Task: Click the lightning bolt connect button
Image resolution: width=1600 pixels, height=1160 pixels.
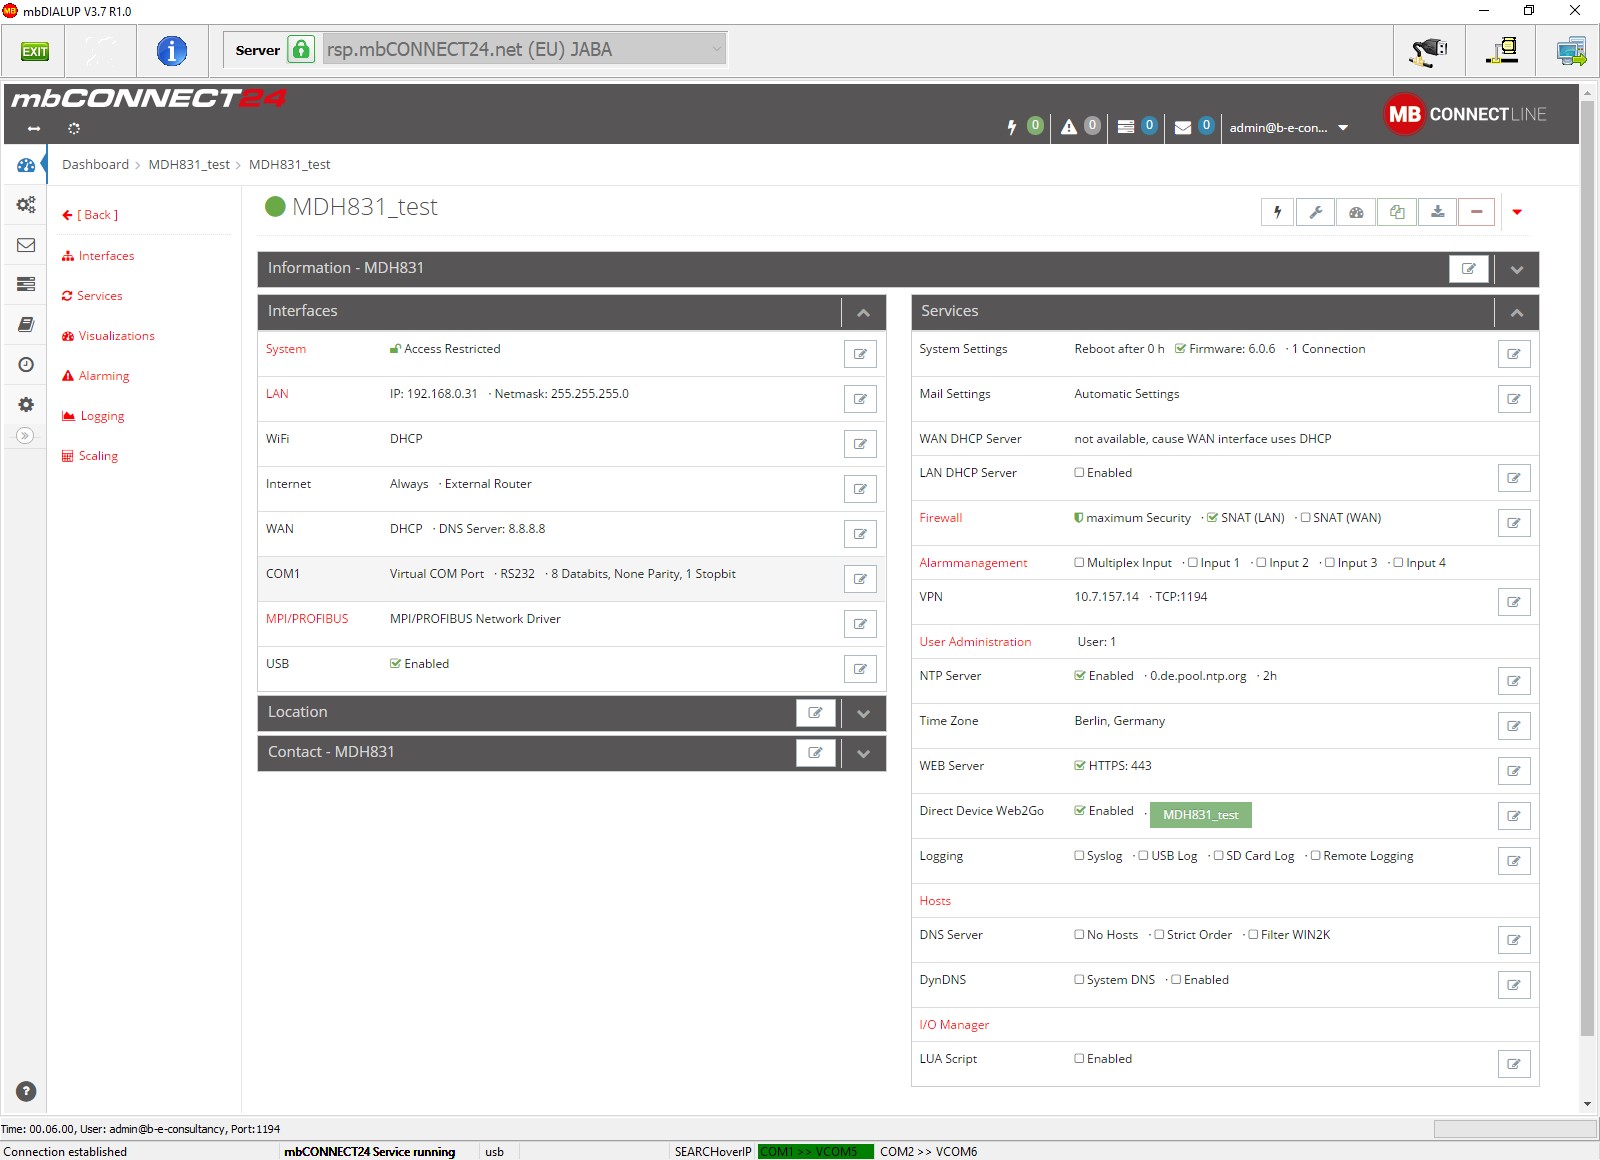Action: pos(1277,212)
